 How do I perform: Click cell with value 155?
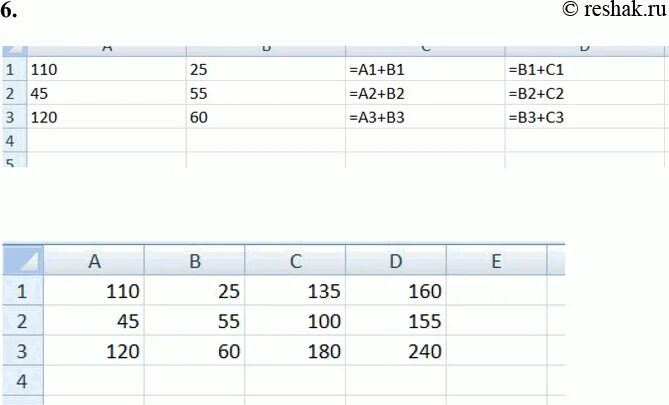coord(396,320)
